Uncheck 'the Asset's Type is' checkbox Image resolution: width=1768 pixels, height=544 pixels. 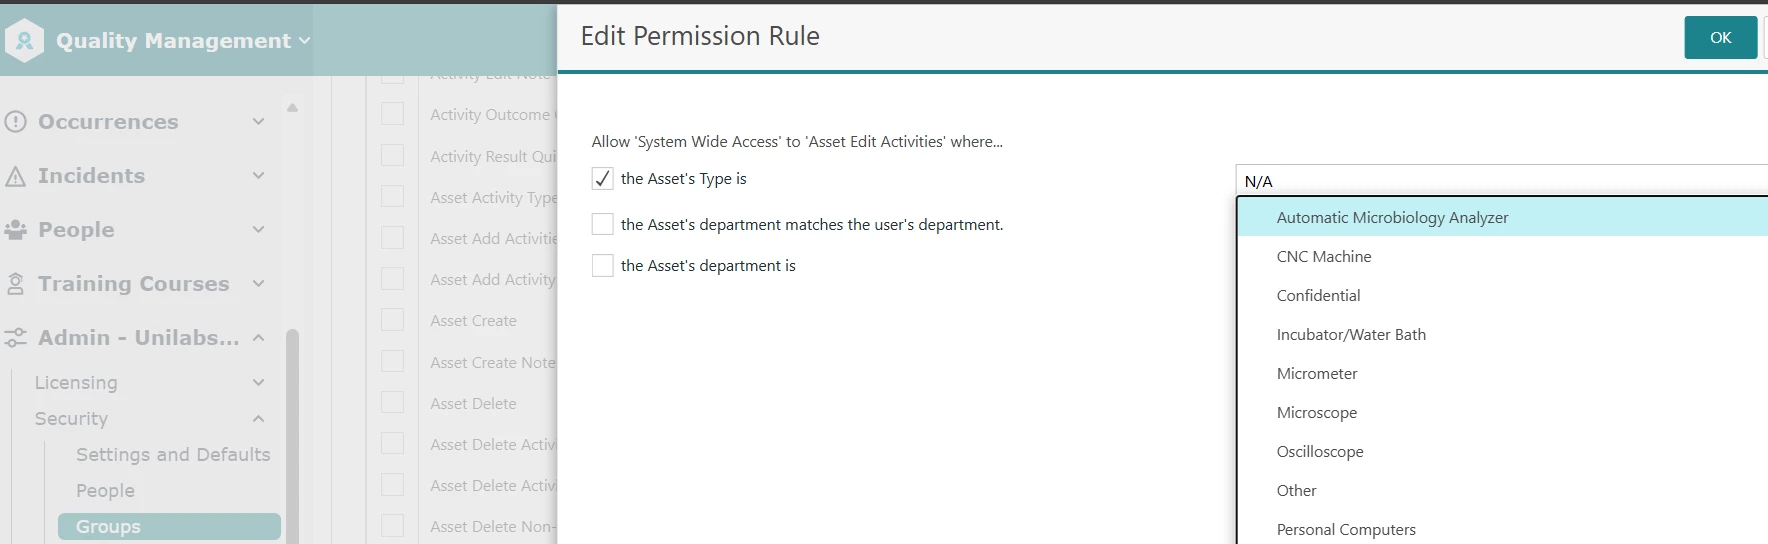tap(602, 179)
